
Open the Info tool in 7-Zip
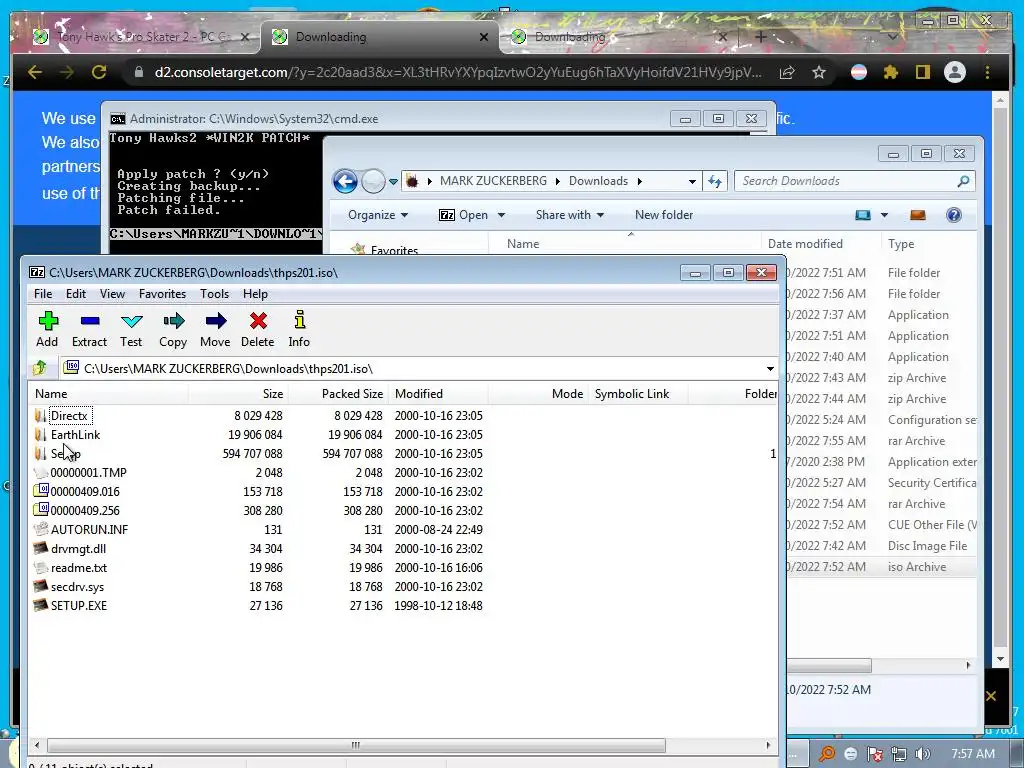coord(300,319)
